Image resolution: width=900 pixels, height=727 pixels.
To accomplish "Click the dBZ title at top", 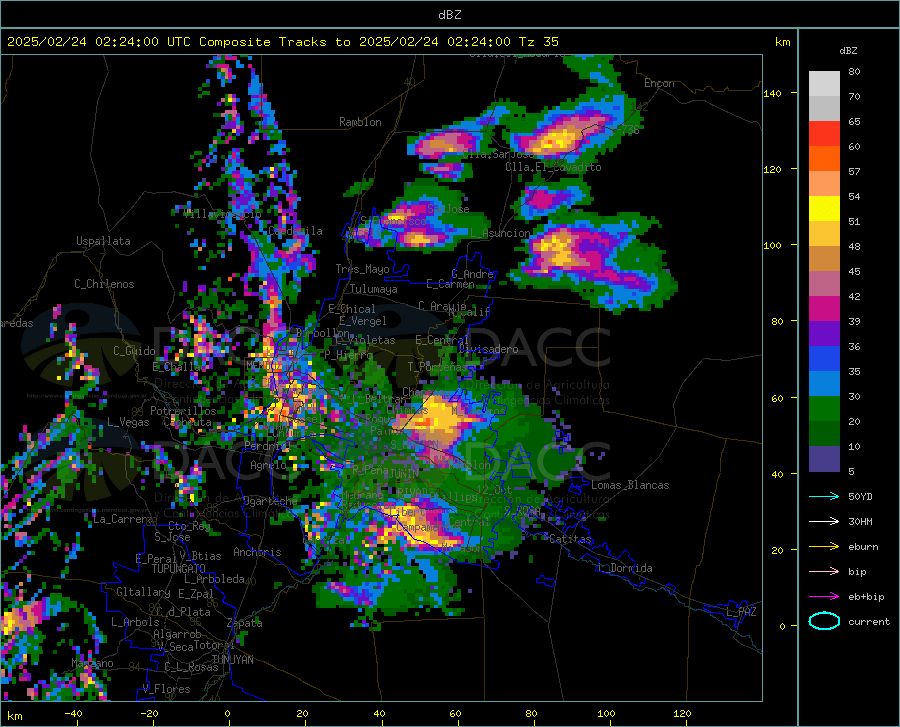I will 449,15.
